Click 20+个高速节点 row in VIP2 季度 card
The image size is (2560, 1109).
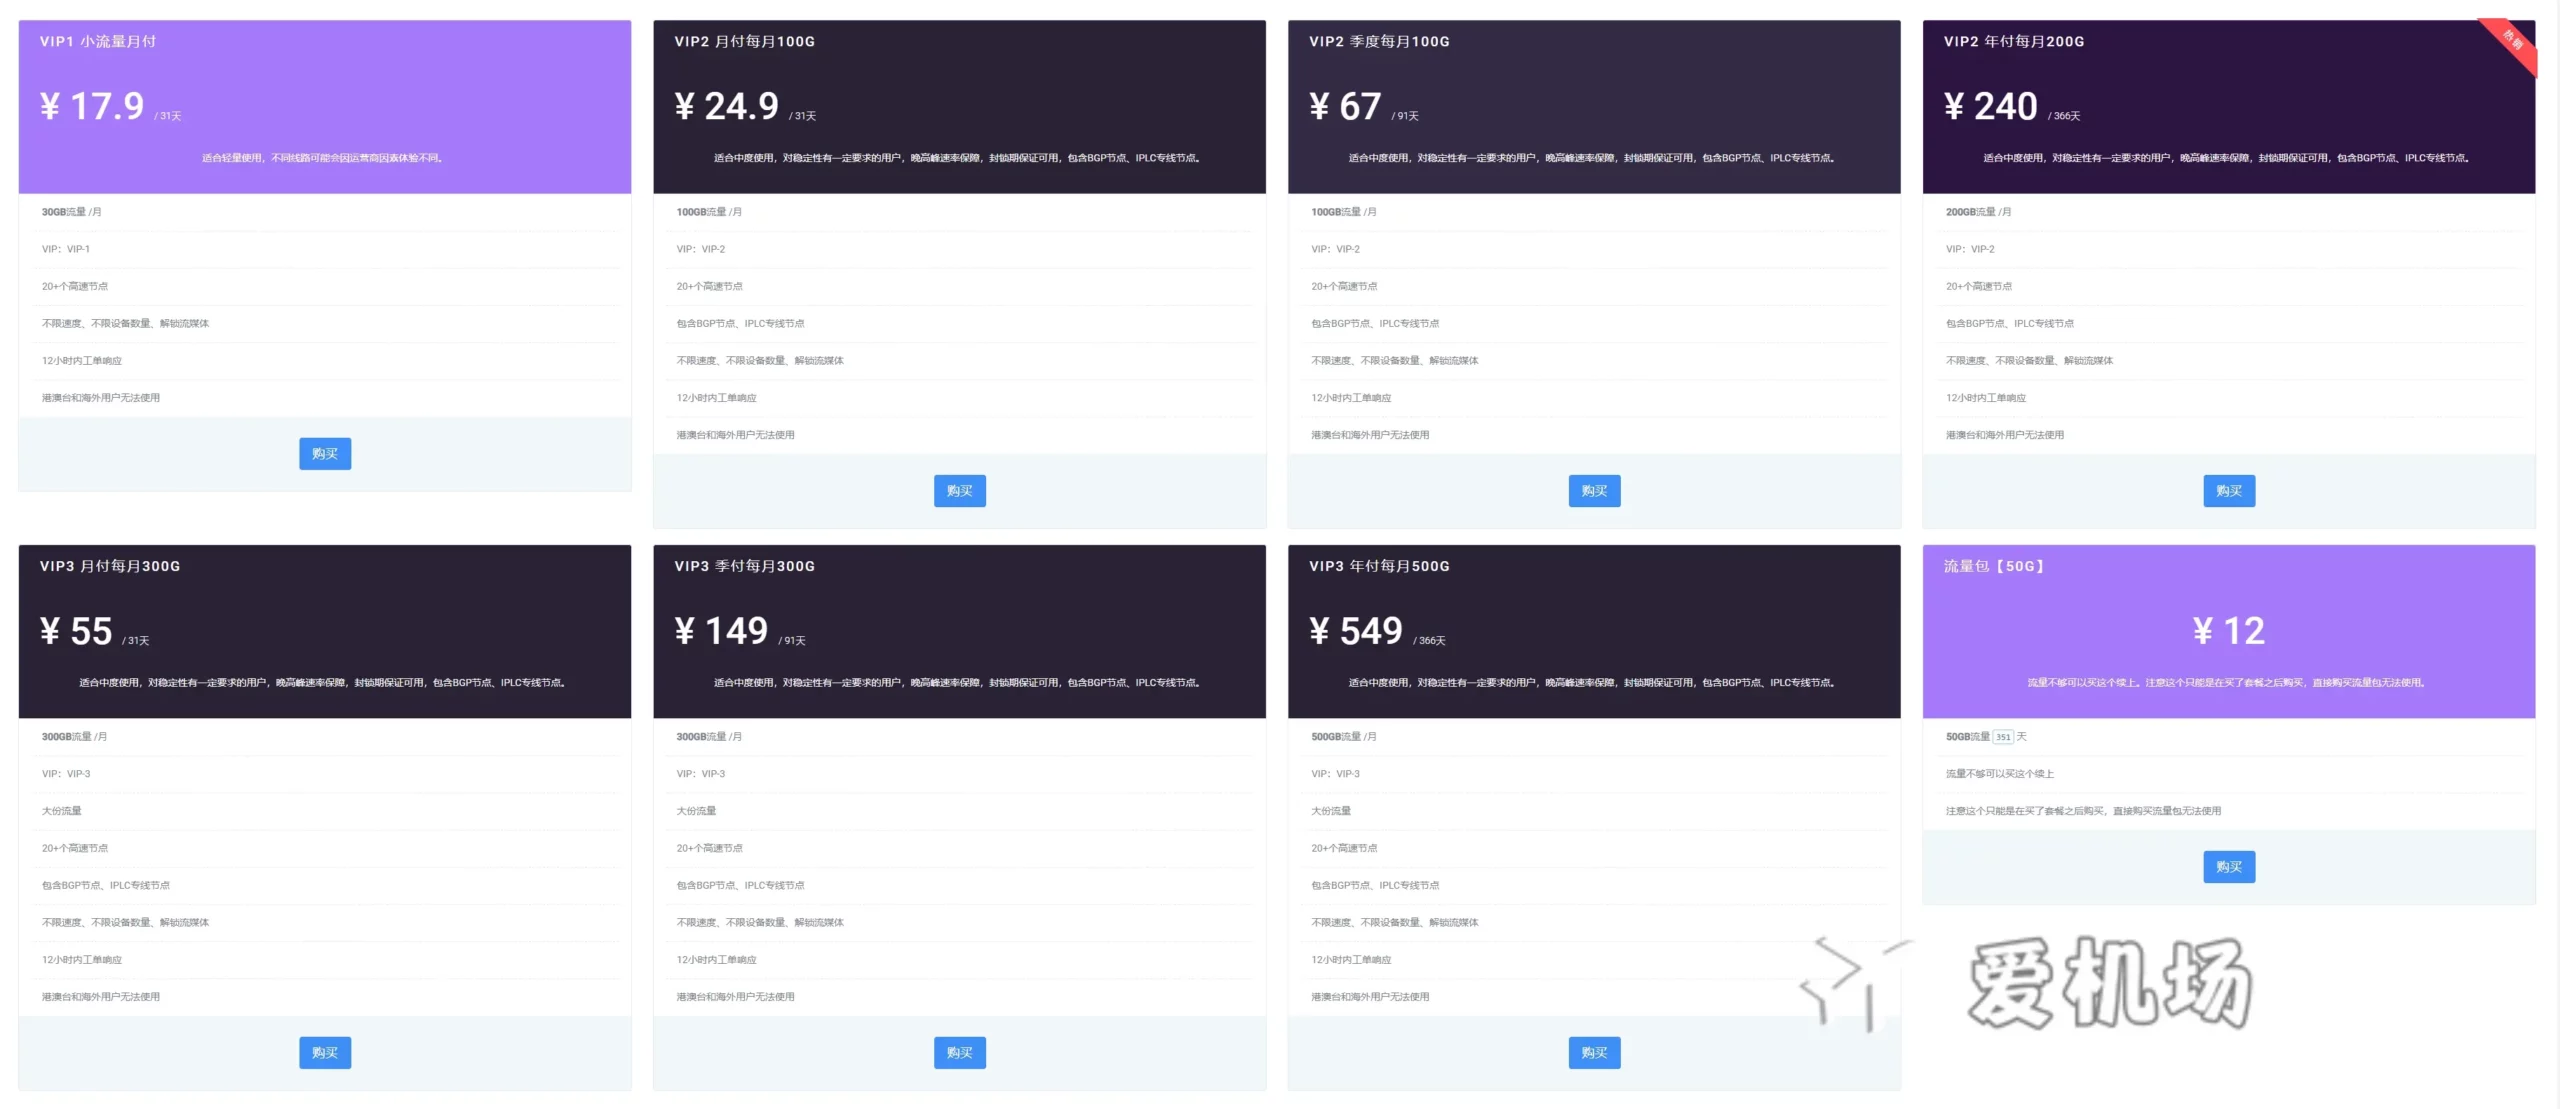[x=1594, y=287]
